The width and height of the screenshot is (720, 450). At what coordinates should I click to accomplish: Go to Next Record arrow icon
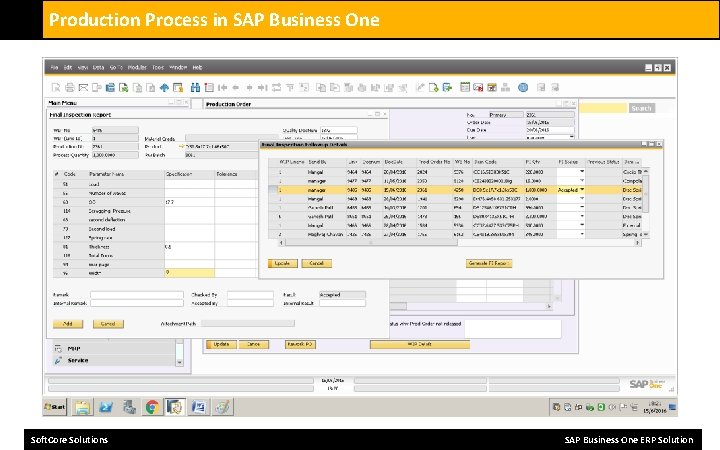[x=249, y=87]
